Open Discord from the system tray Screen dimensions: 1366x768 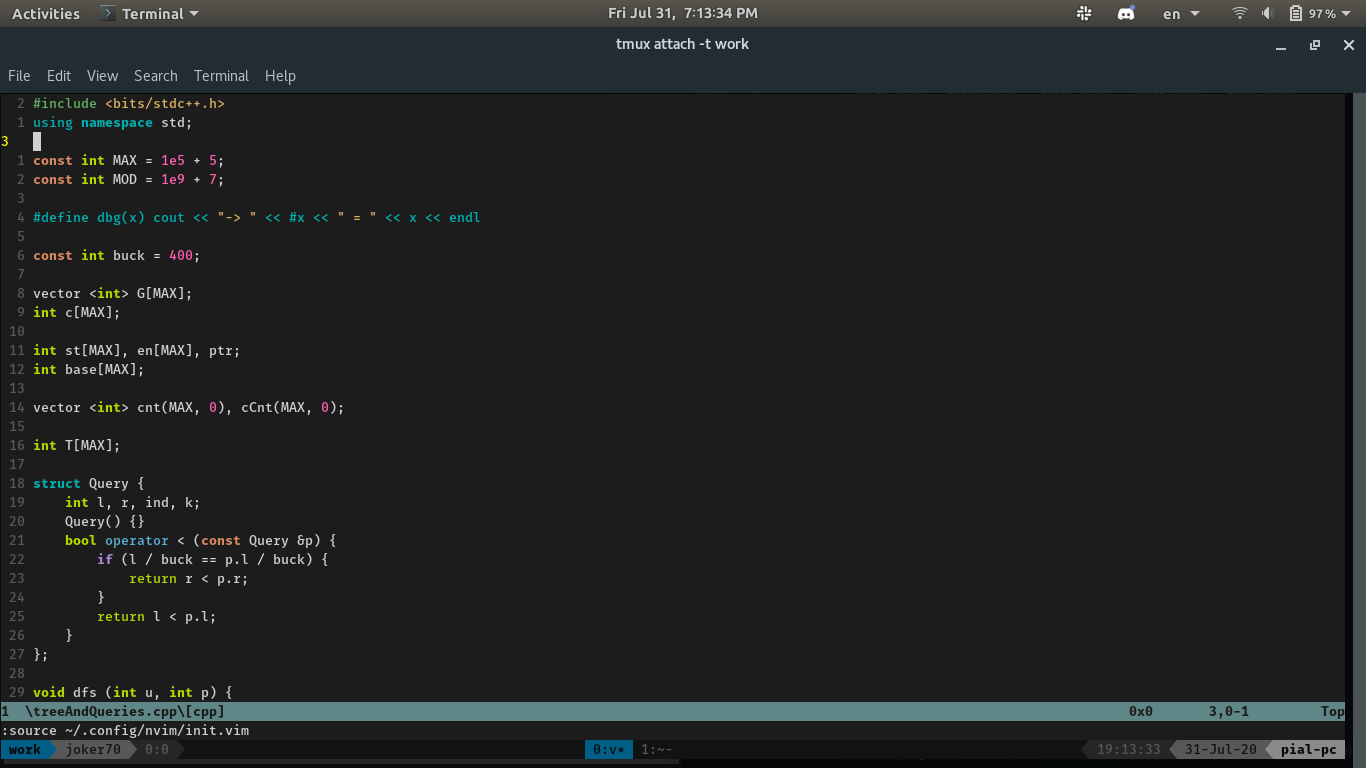[x=1125, y=13]
